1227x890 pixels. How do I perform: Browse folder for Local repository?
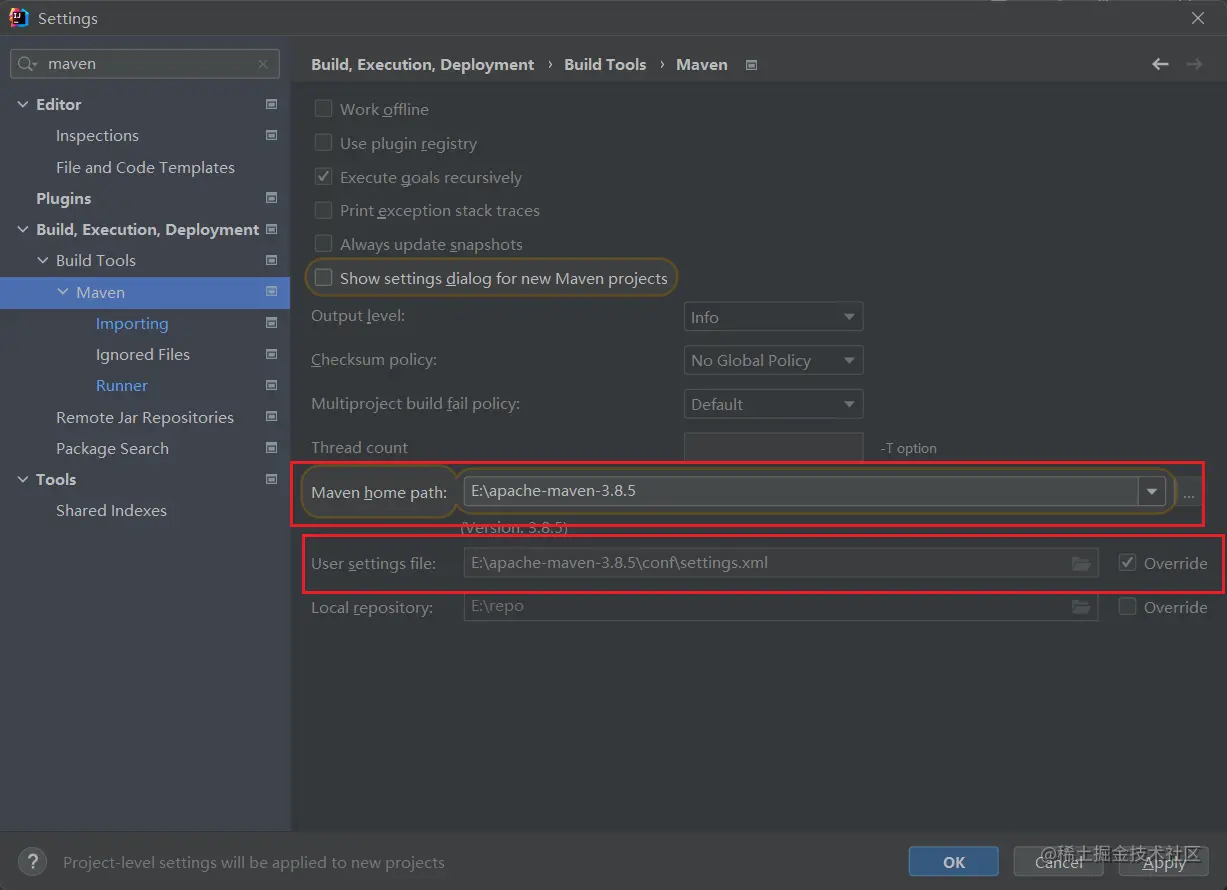(1081, 607)
